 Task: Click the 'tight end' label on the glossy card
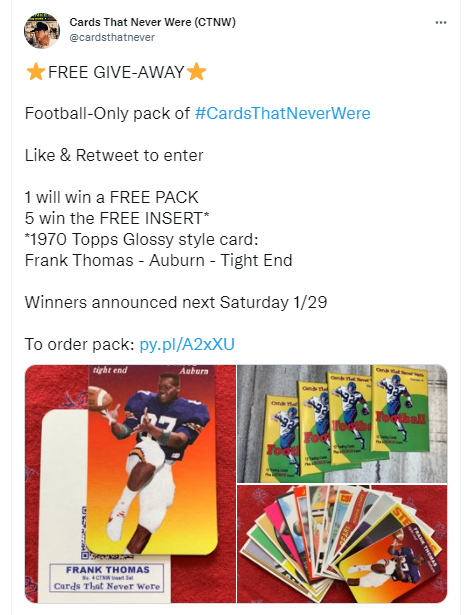tap(110, 370)
